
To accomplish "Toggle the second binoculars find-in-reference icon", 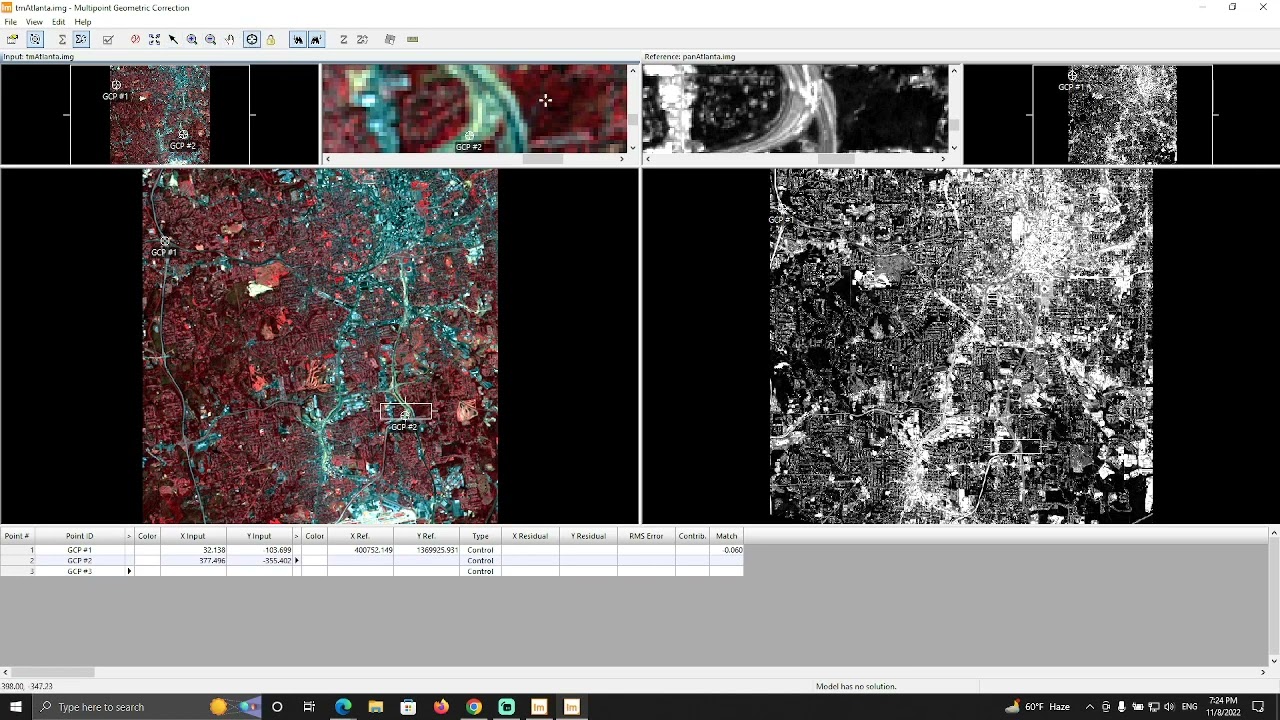I will pyautogui.click(x=317, y=40).
